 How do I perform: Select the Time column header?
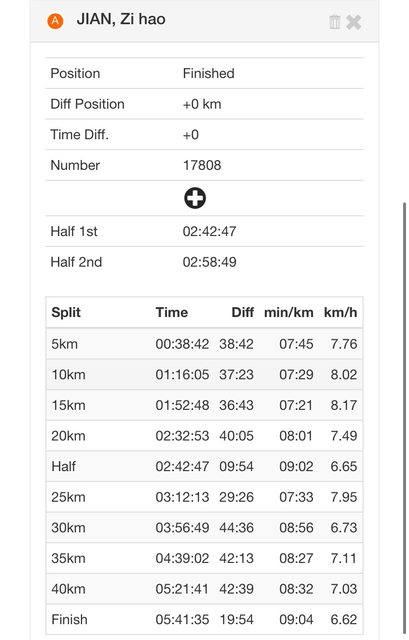[x=171, y=312]
